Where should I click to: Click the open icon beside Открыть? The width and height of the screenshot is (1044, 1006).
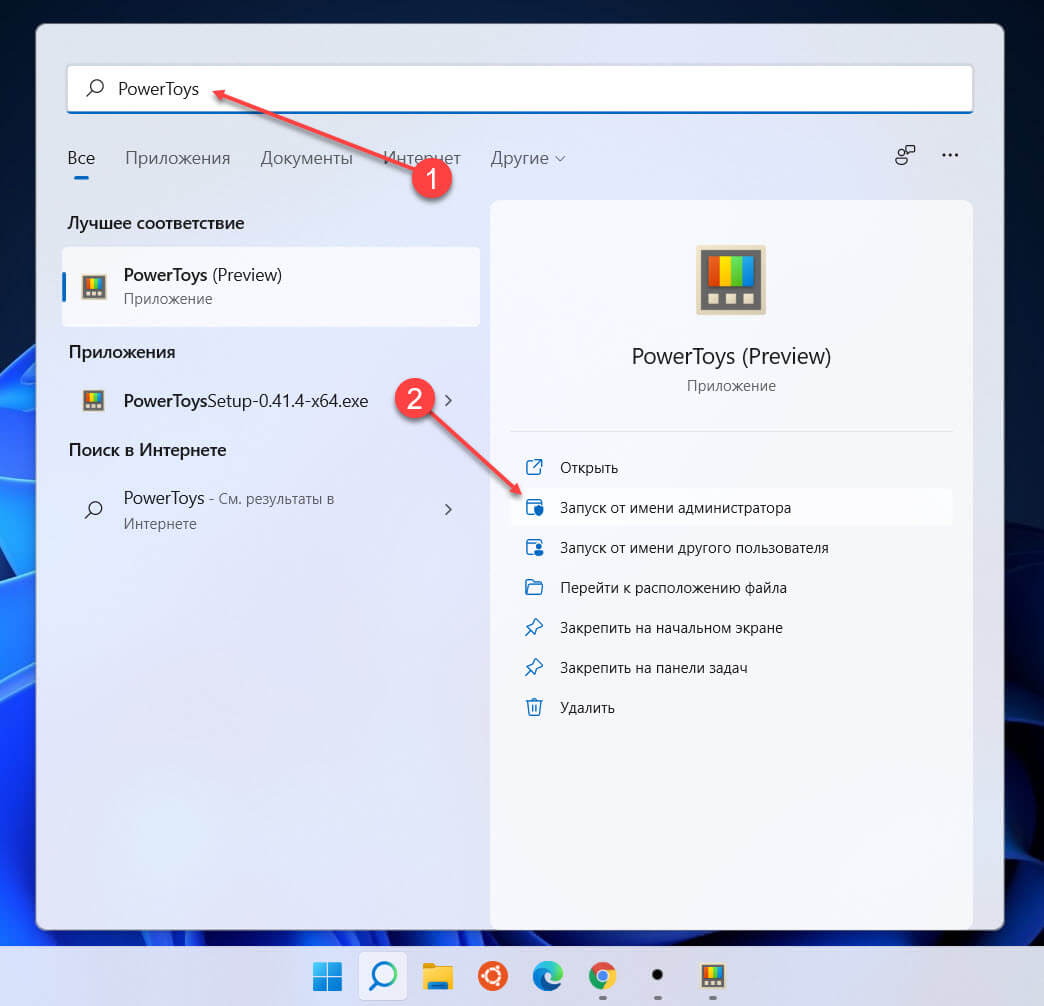[x=534, y=467]
